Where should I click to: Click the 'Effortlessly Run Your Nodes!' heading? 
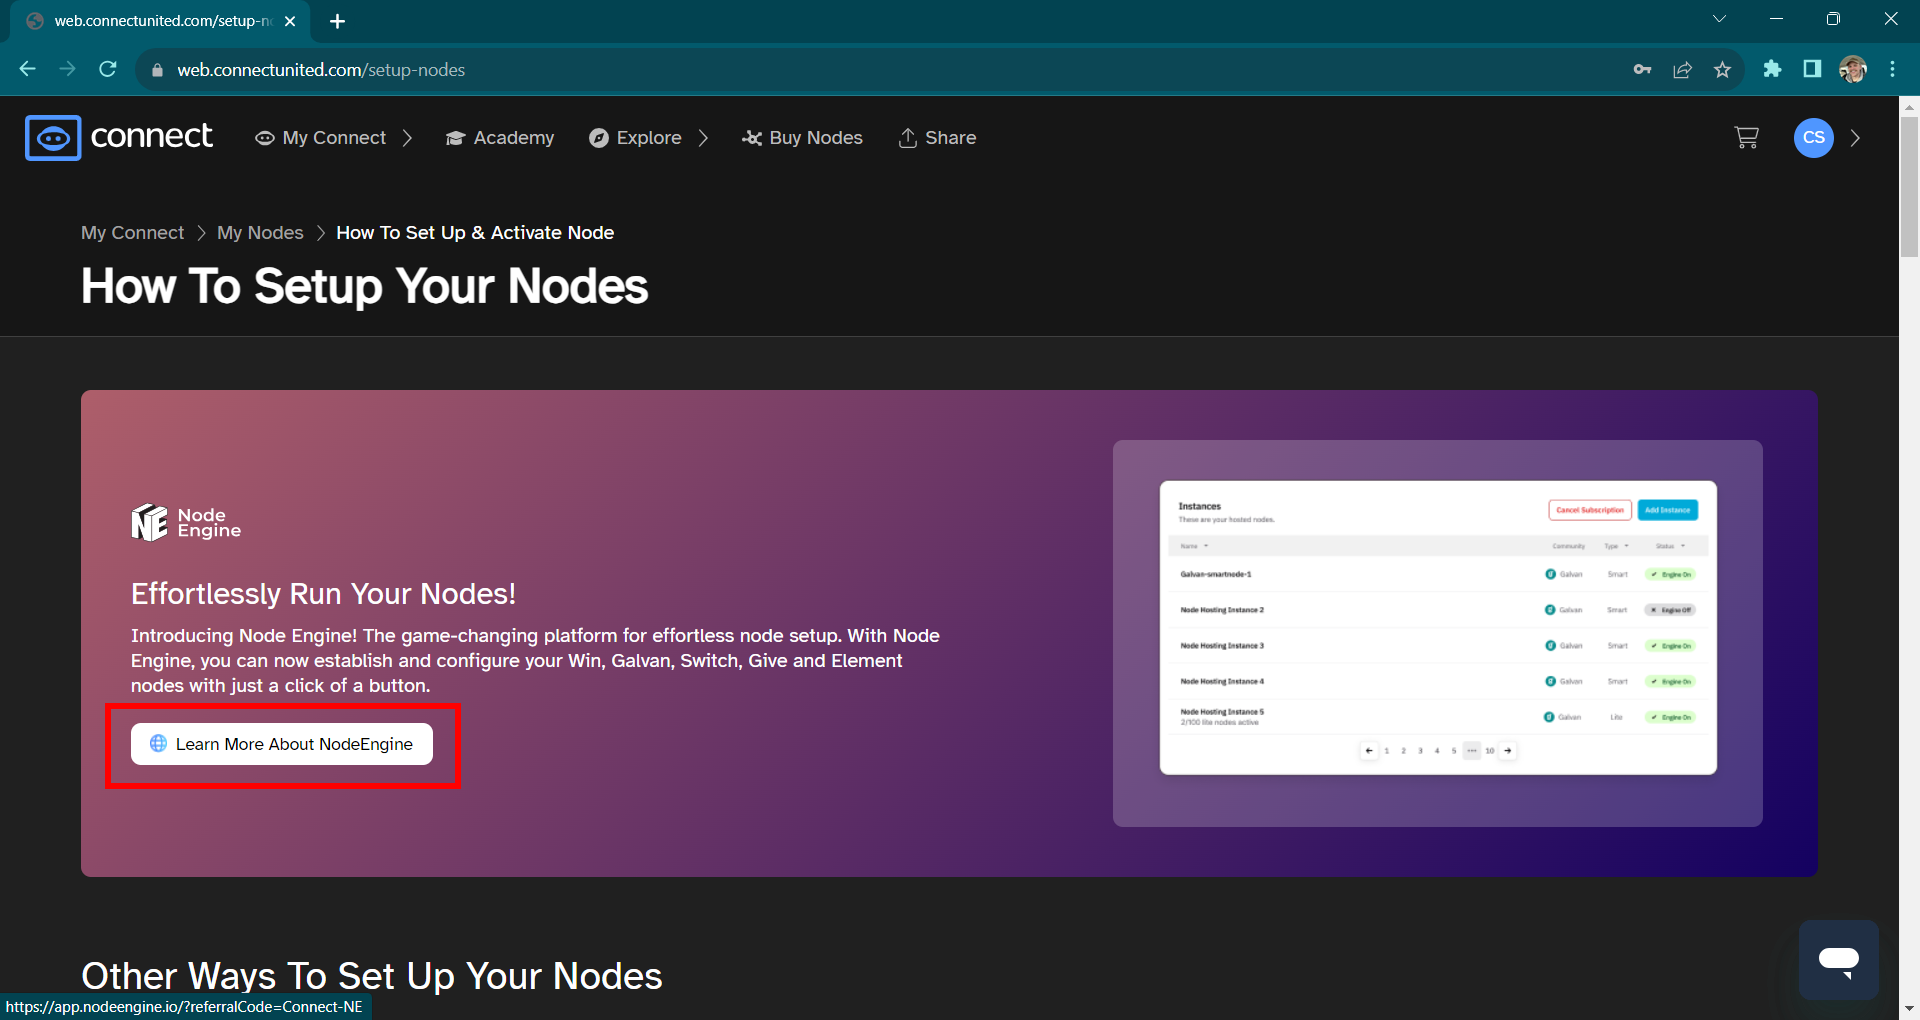coord(323,594)
